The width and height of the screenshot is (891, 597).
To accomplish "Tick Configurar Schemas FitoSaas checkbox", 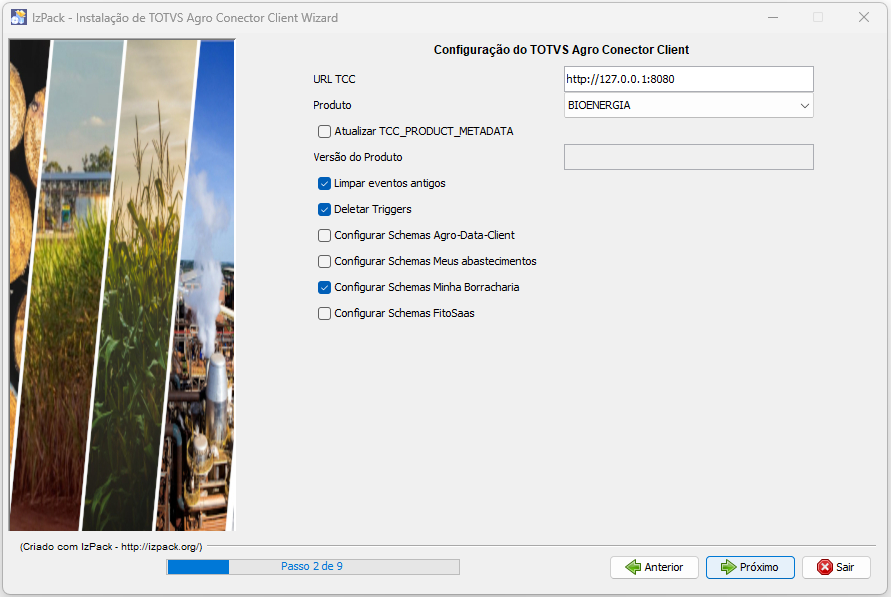I will click(324, 313).
